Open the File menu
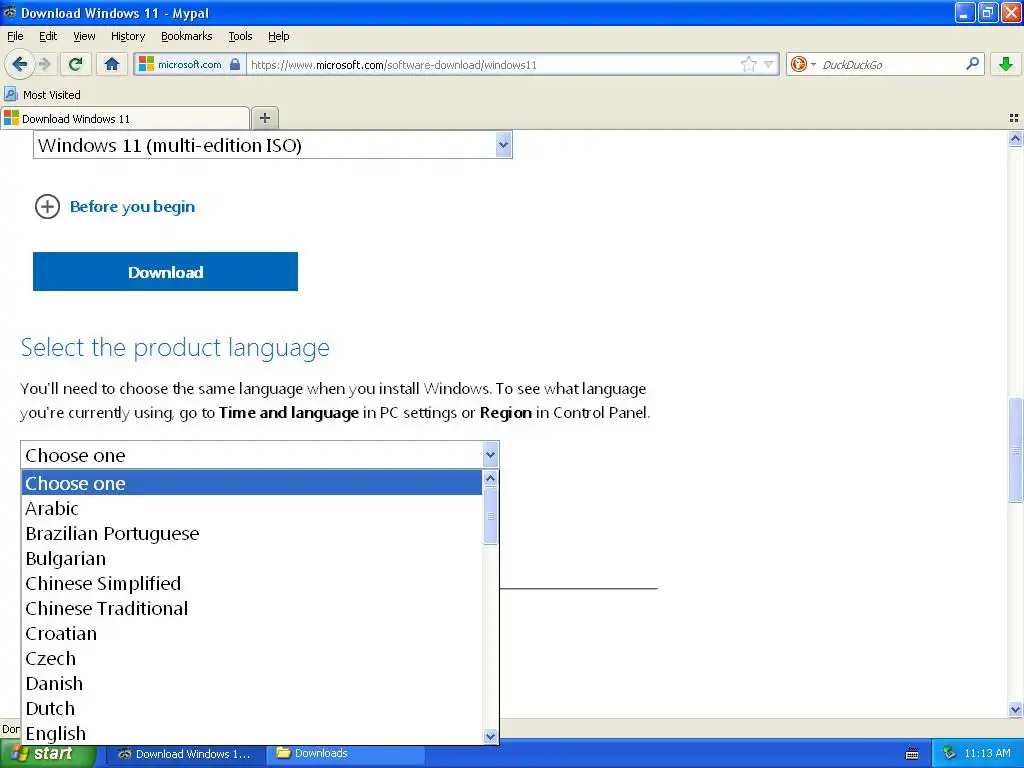The width and height of the screenshot is (1024, 768). 15,36
